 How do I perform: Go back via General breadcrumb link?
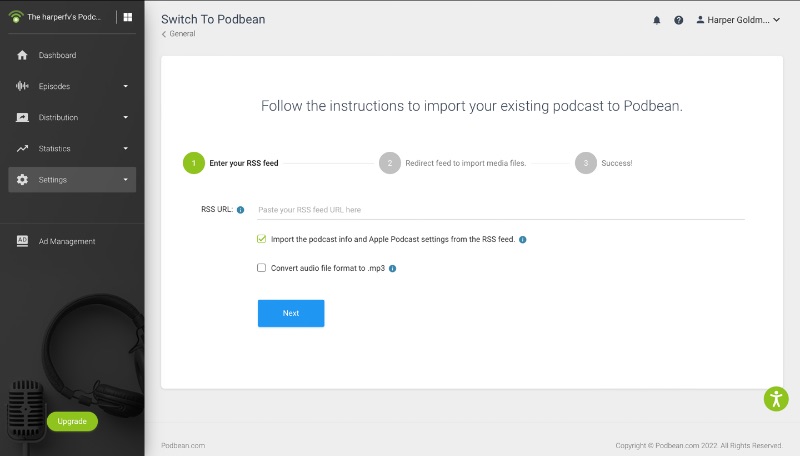[182, 34]
